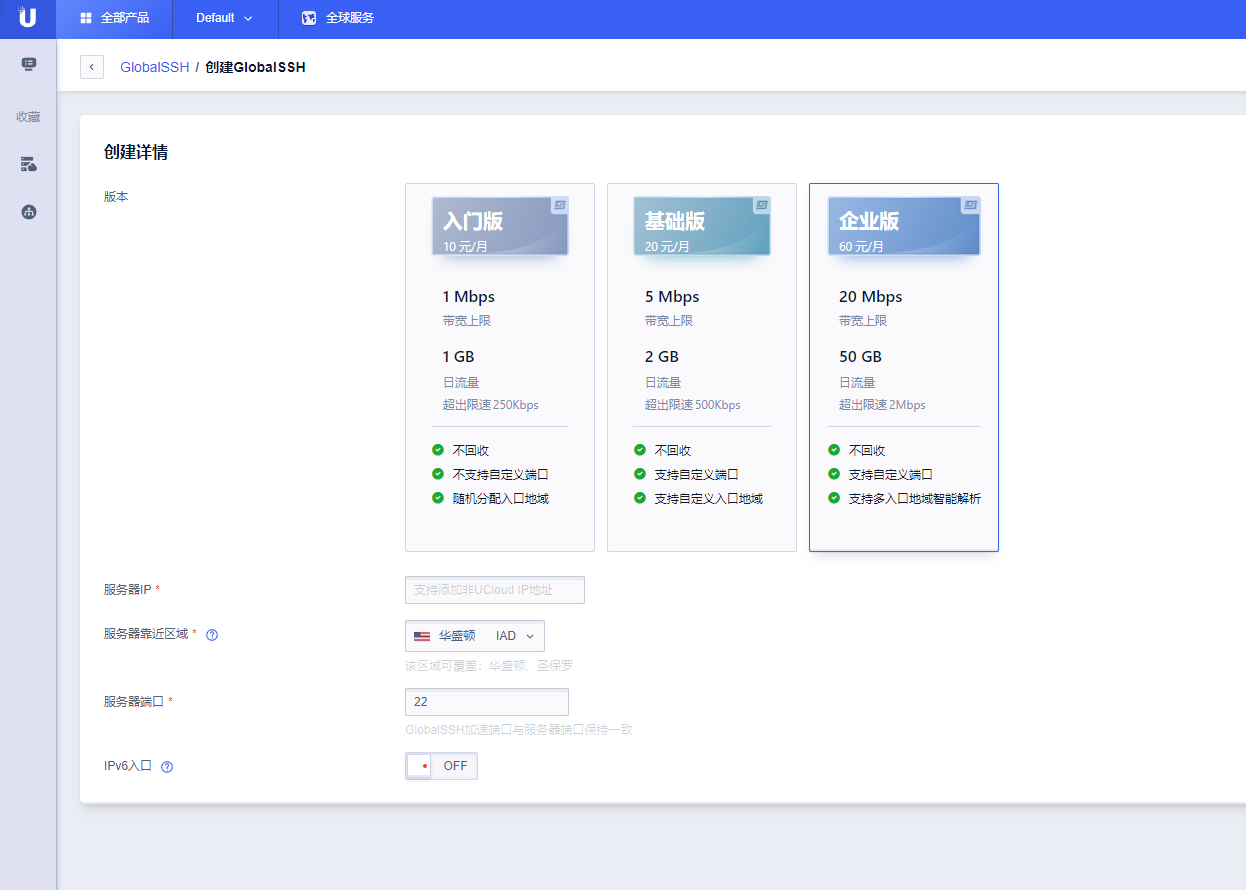Click the '创建GlobalSSH' breadcrumb text
This screenshot has width=1246, height=890.
pos(255,67)
